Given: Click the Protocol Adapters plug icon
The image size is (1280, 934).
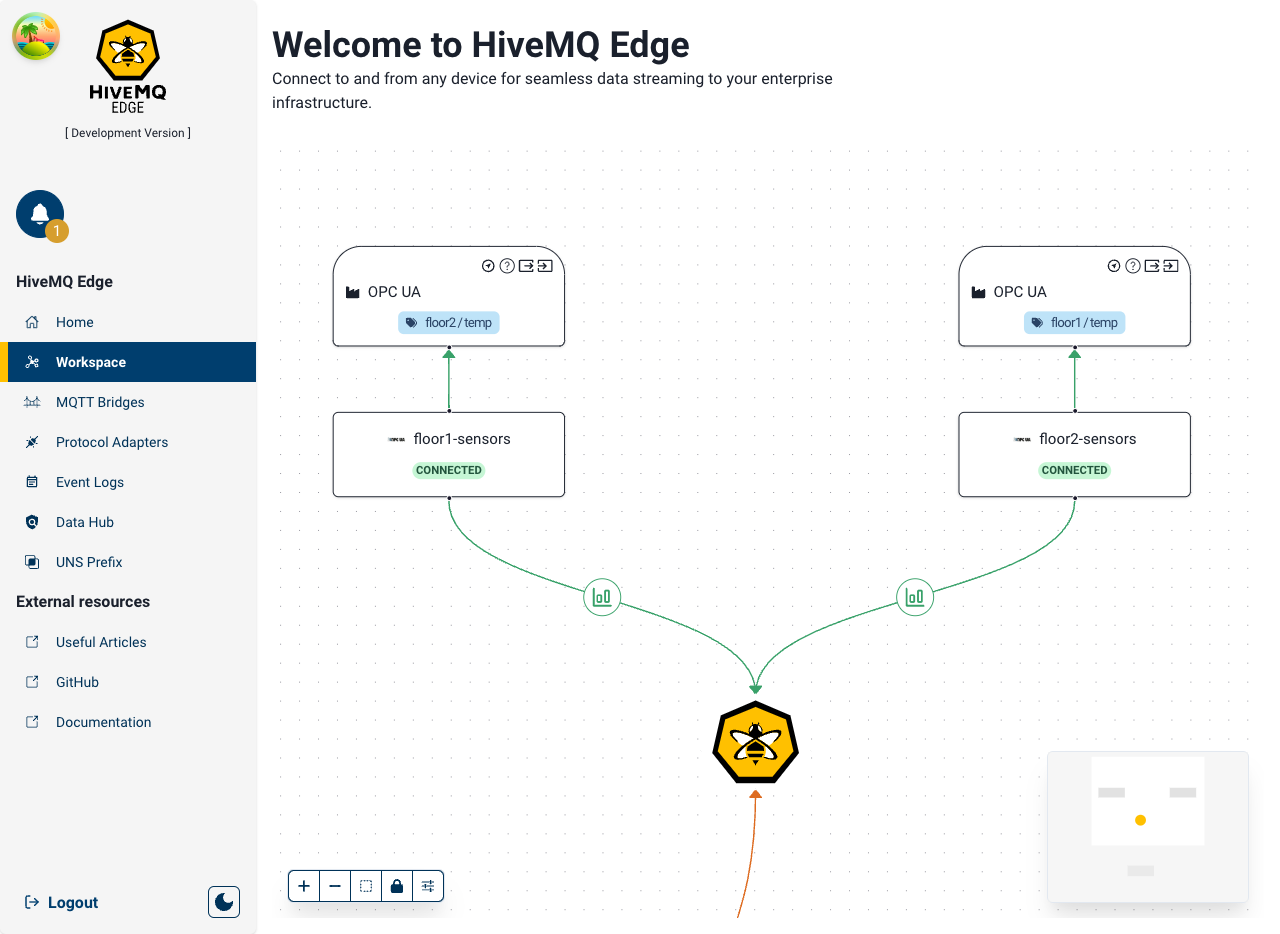Looking at the screenshot, I should pos(32,442).
